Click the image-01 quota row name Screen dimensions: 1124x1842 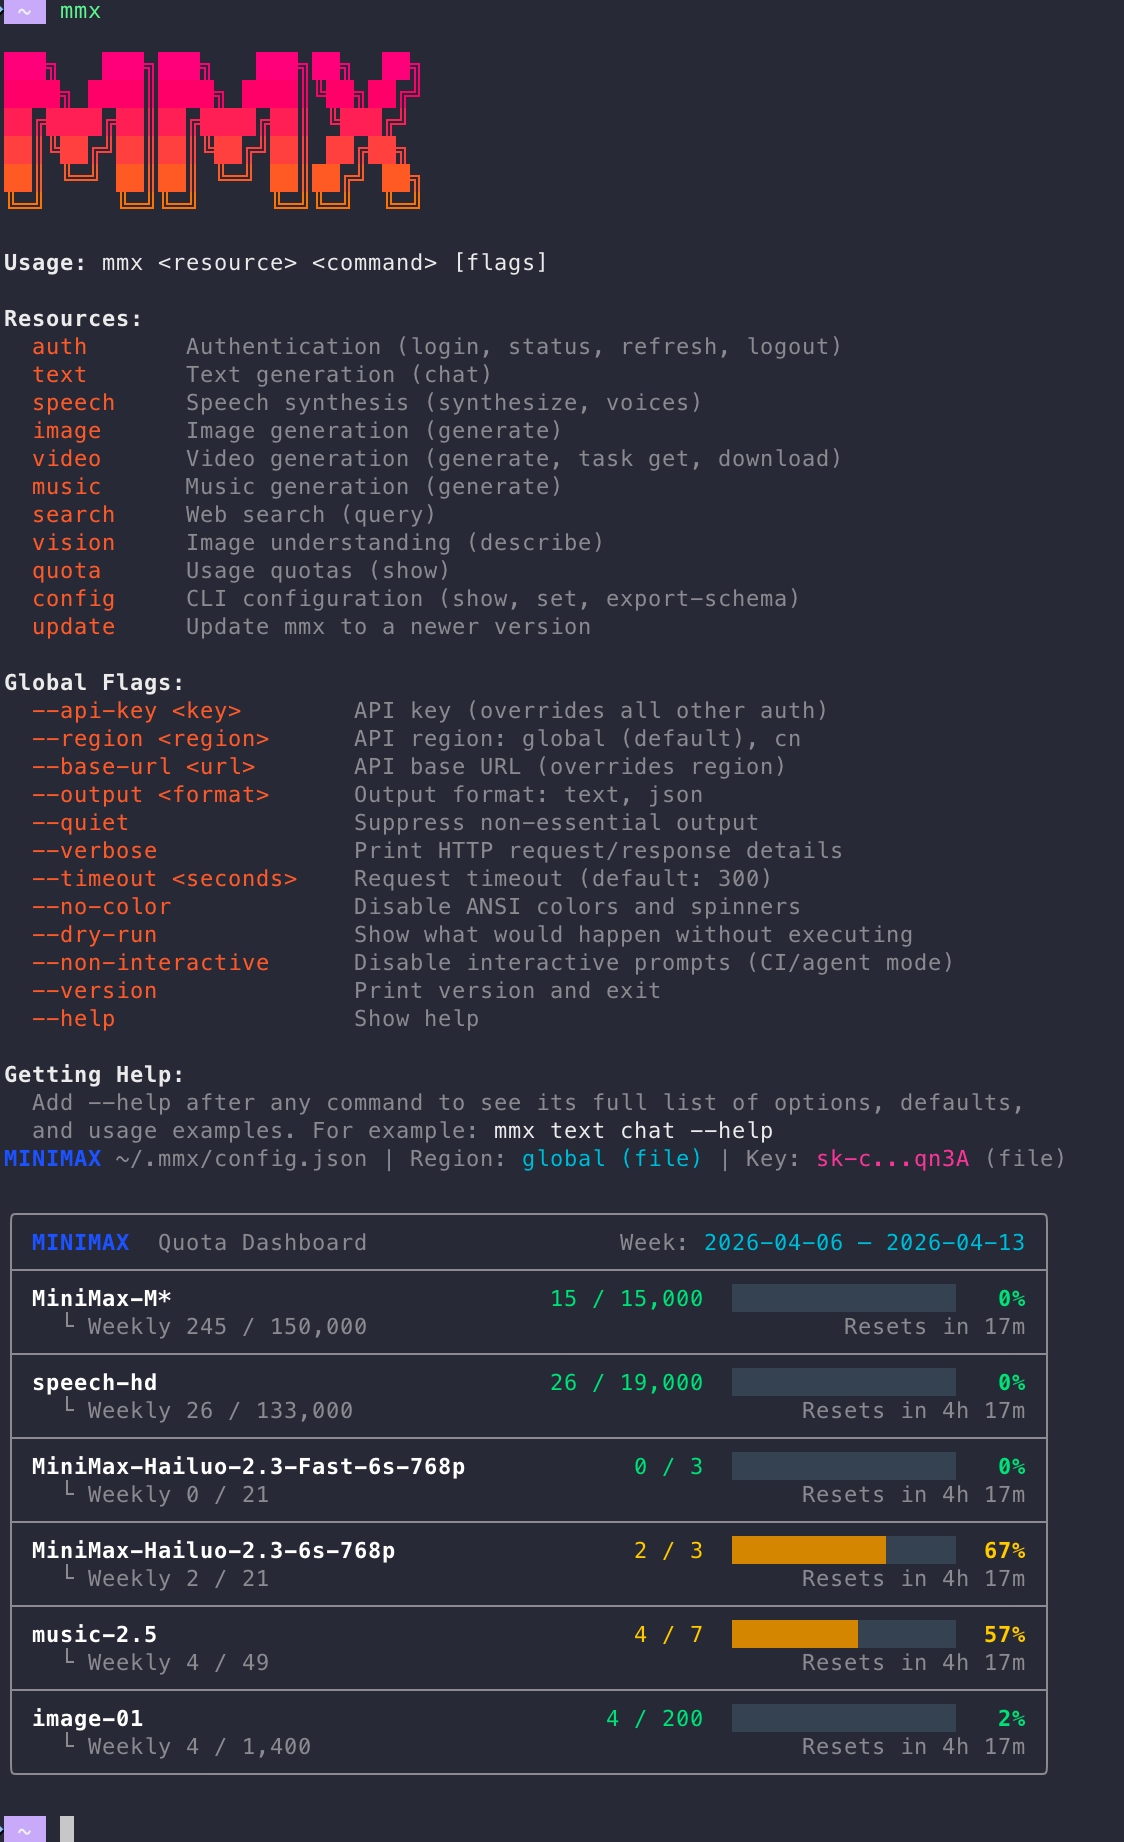click(x=87, y=1718)
